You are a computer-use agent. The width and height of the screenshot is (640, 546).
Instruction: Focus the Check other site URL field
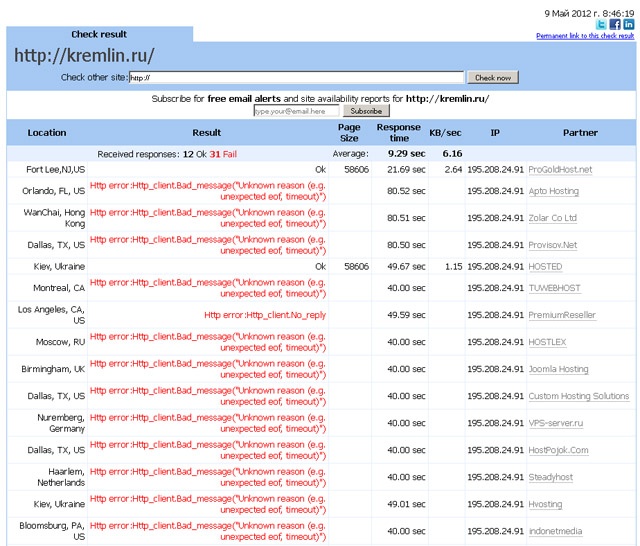pyautogui.click(x=297, y=77)
